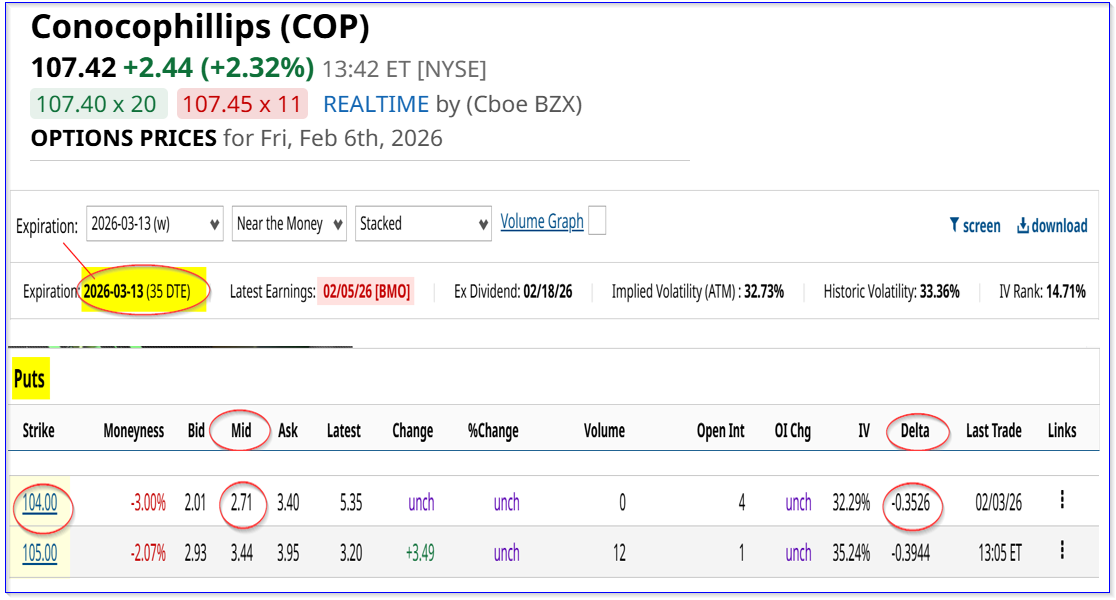Sort by the Last Trade column header
This screenshot has height=600, width=1116.
click(993, 431)
